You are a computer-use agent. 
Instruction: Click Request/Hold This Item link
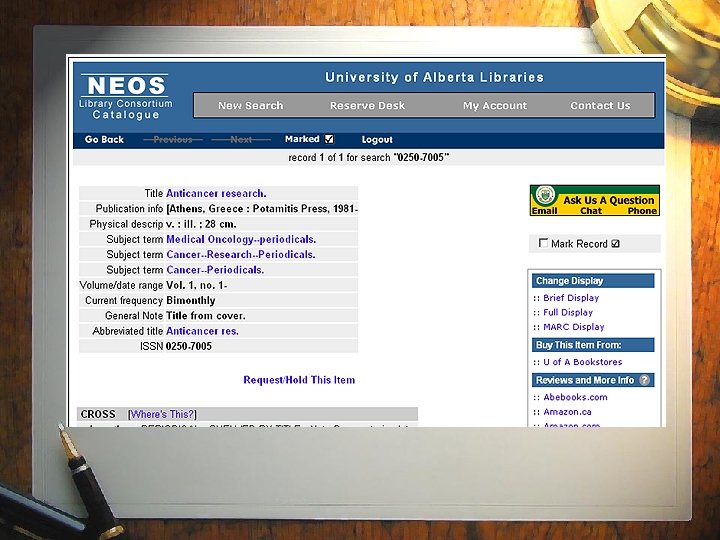point(299,380)
